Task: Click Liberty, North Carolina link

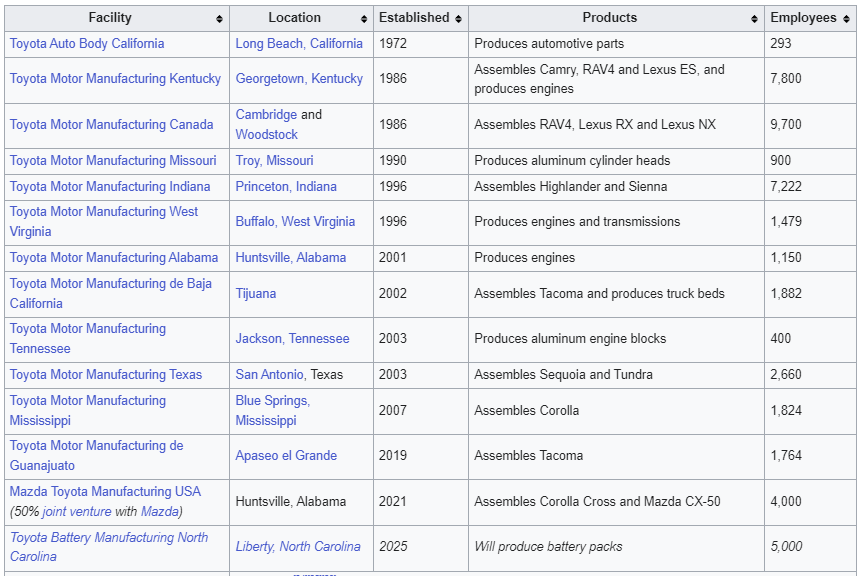Action: pos(298,547)
